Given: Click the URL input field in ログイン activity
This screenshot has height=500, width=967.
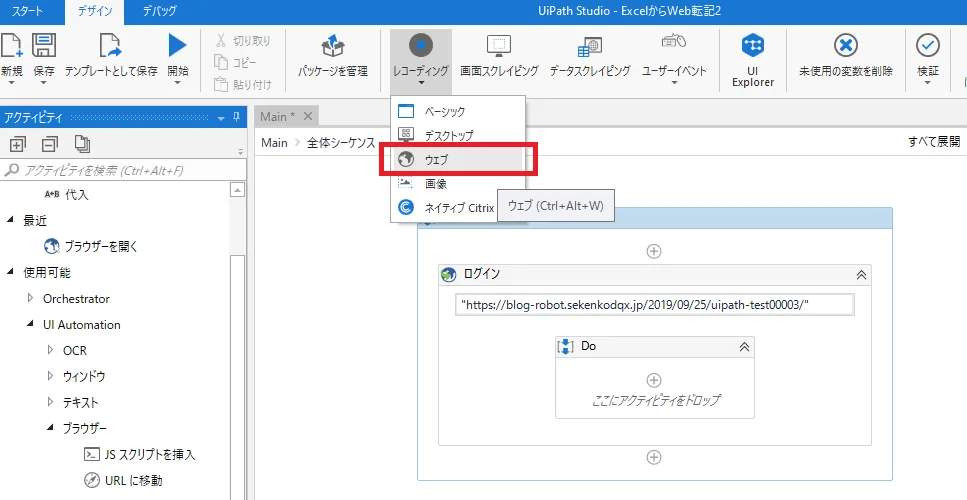Looking at the screenshot, I should click(x=655, y=305).
